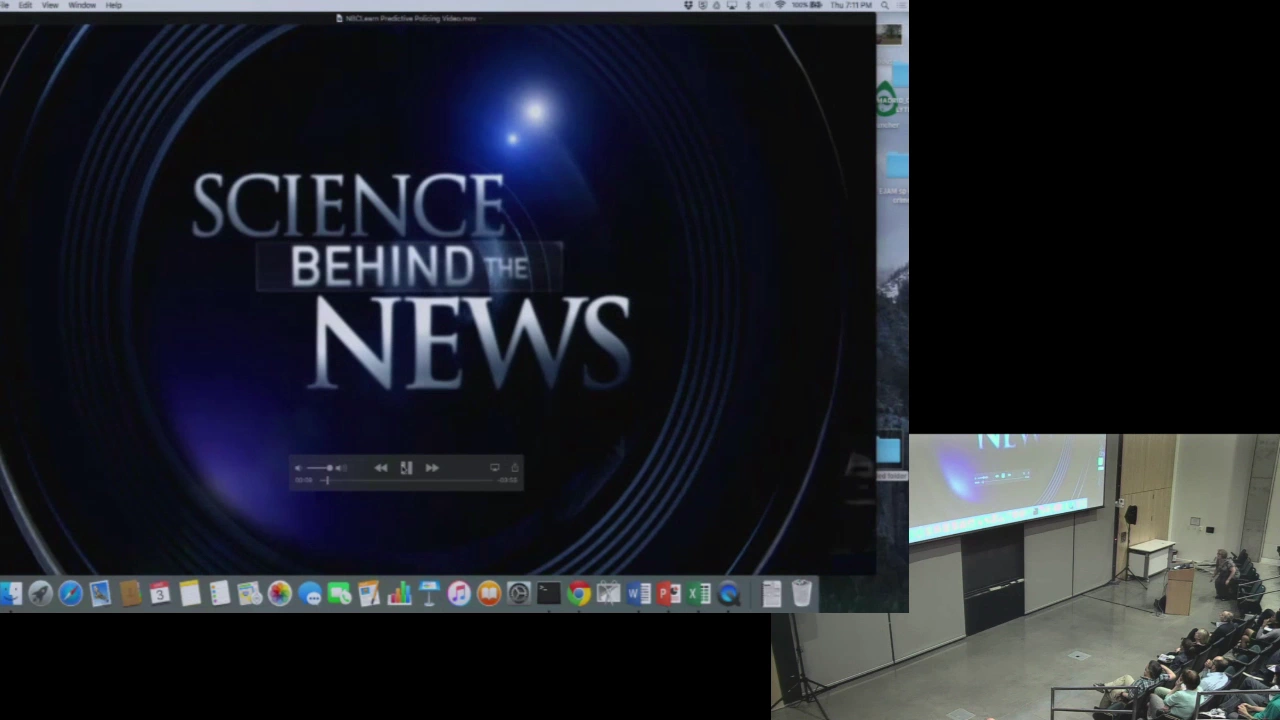Mute audio with the low-volume speaker icon
1280x720 pixels.
[298, 468]
